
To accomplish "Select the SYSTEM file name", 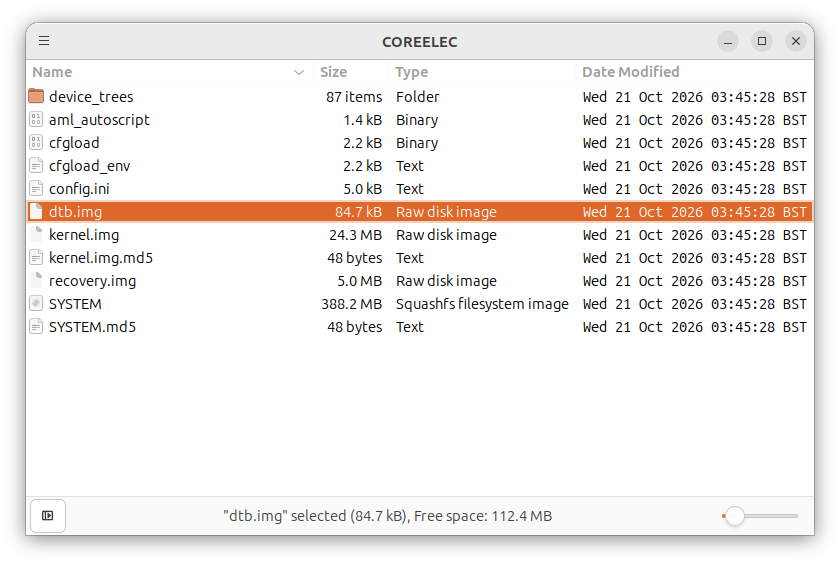I will click(x=75, y=304).
